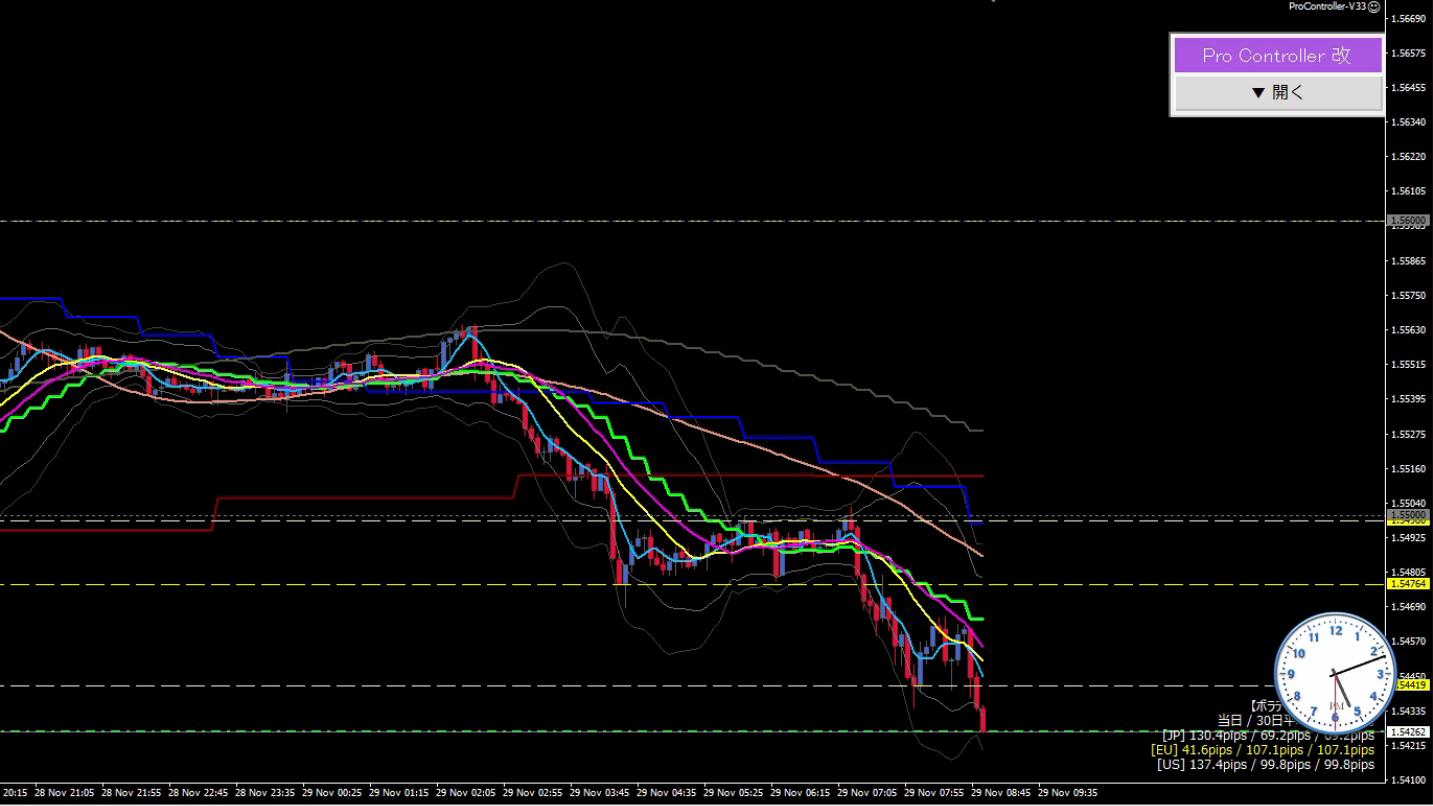1433x806 pixels.
Task: Click the 29 Nov 03:45 time label
Action: pos(599,792)
